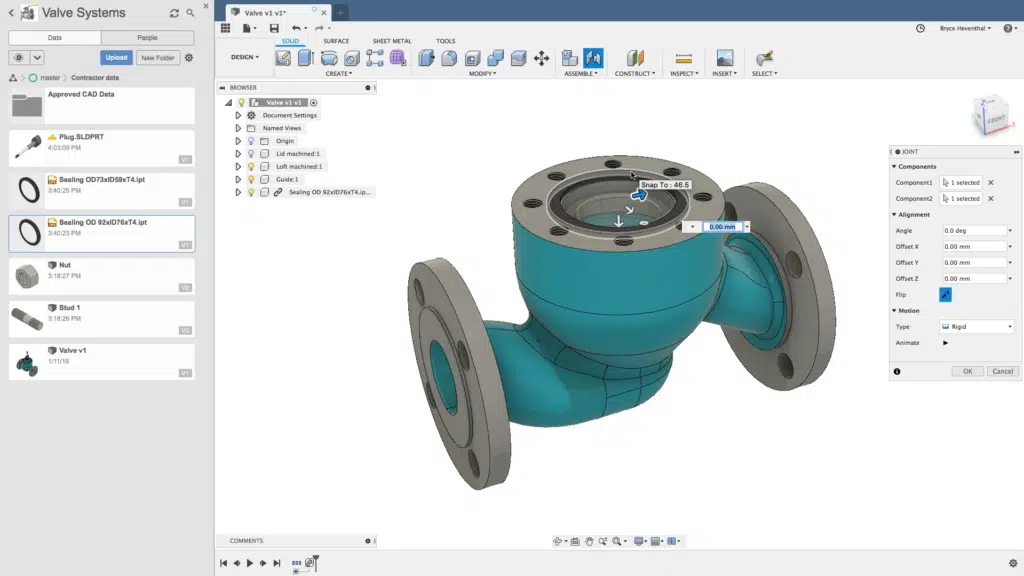The height and width of the screenshot is (576, 1024).
Task: Open the Joint tool in Assemble panel
Action: [594, 60]
